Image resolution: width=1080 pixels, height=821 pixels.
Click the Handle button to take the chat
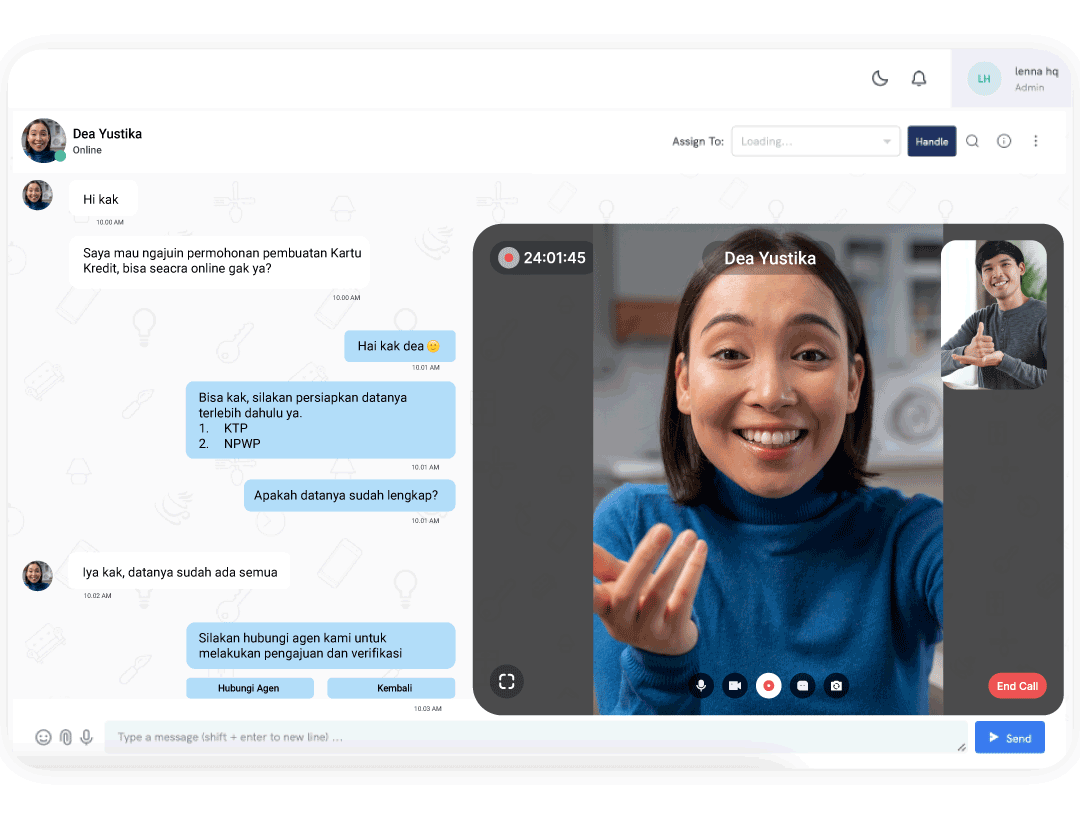(x=931, y=141)
